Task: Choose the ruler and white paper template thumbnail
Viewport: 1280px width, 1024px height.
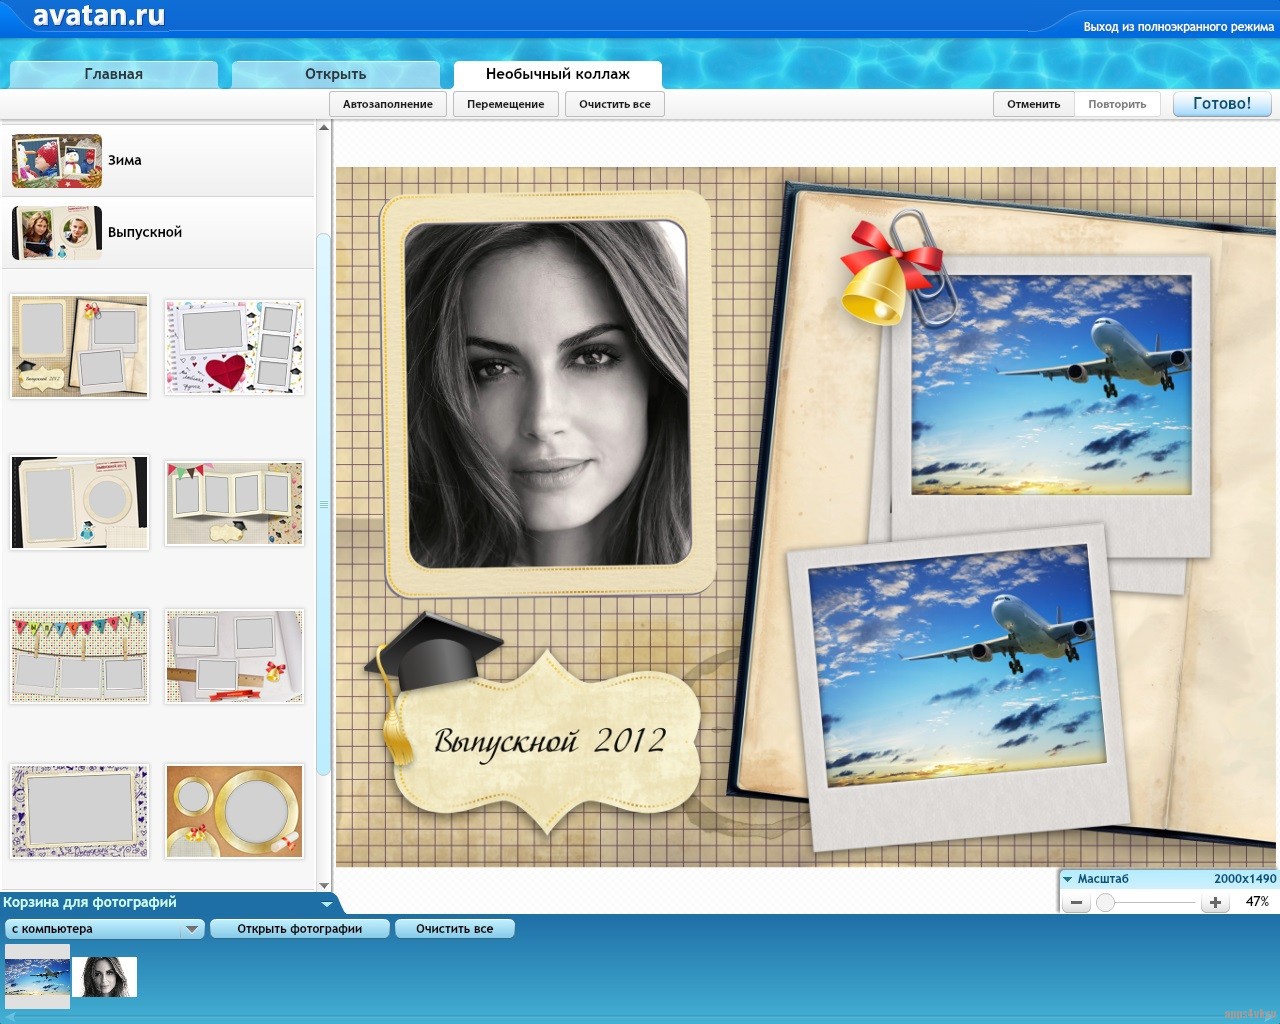Action: [x=235, y=656]
